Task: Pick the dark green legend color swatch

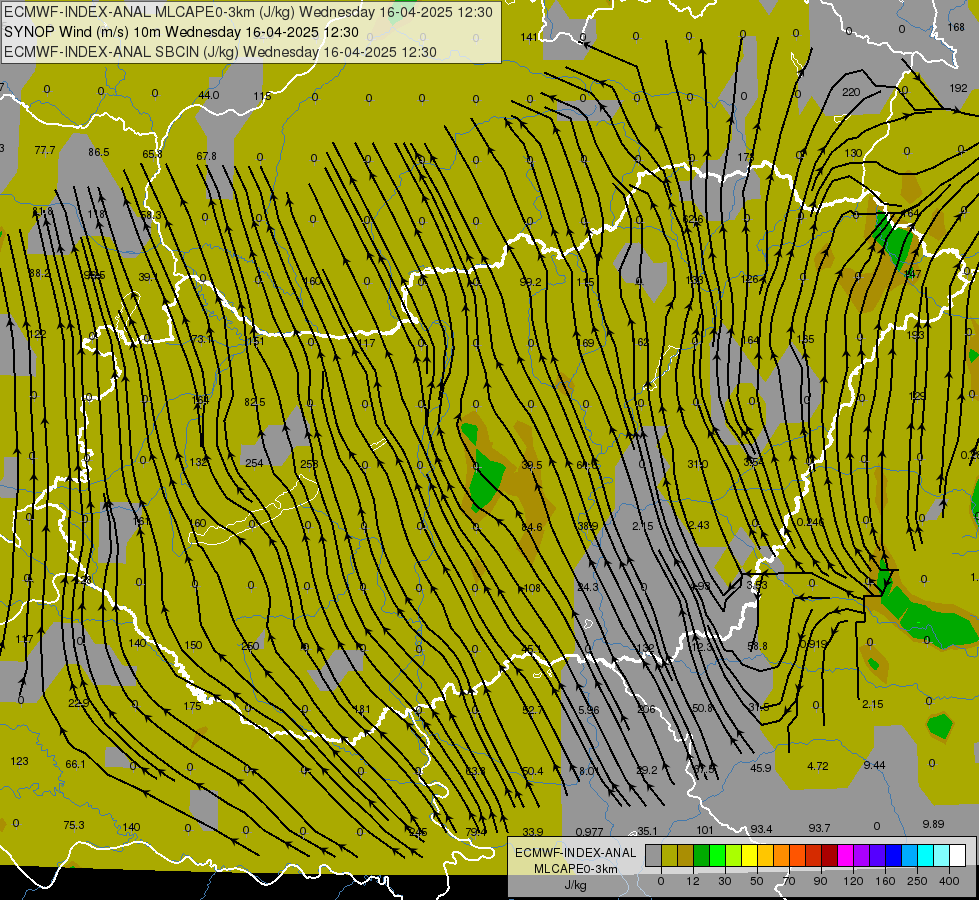Action: (x=702, y=856)
